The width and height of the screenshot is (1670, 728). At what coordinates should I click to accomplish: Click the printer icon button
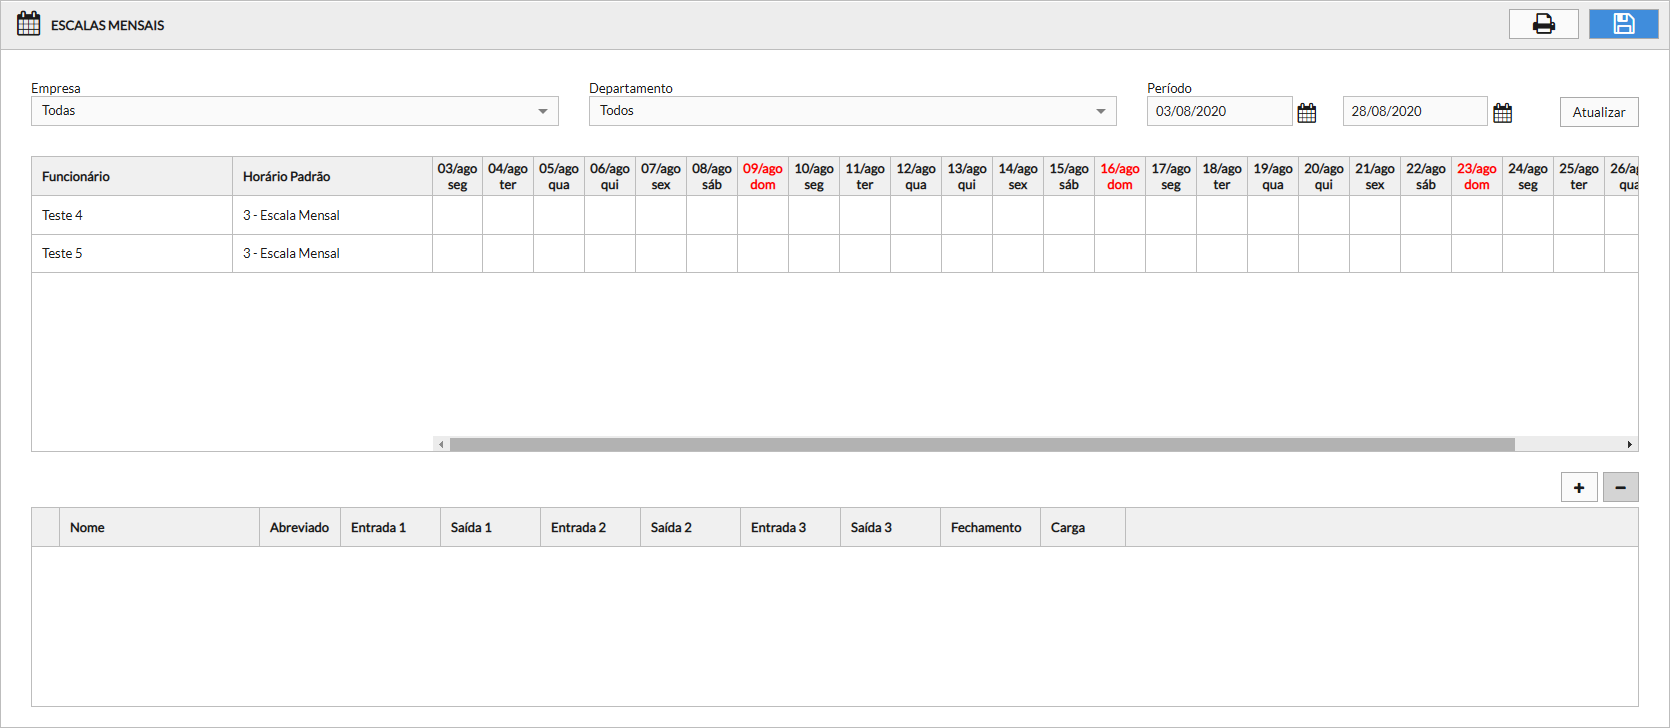[1543, 24]
